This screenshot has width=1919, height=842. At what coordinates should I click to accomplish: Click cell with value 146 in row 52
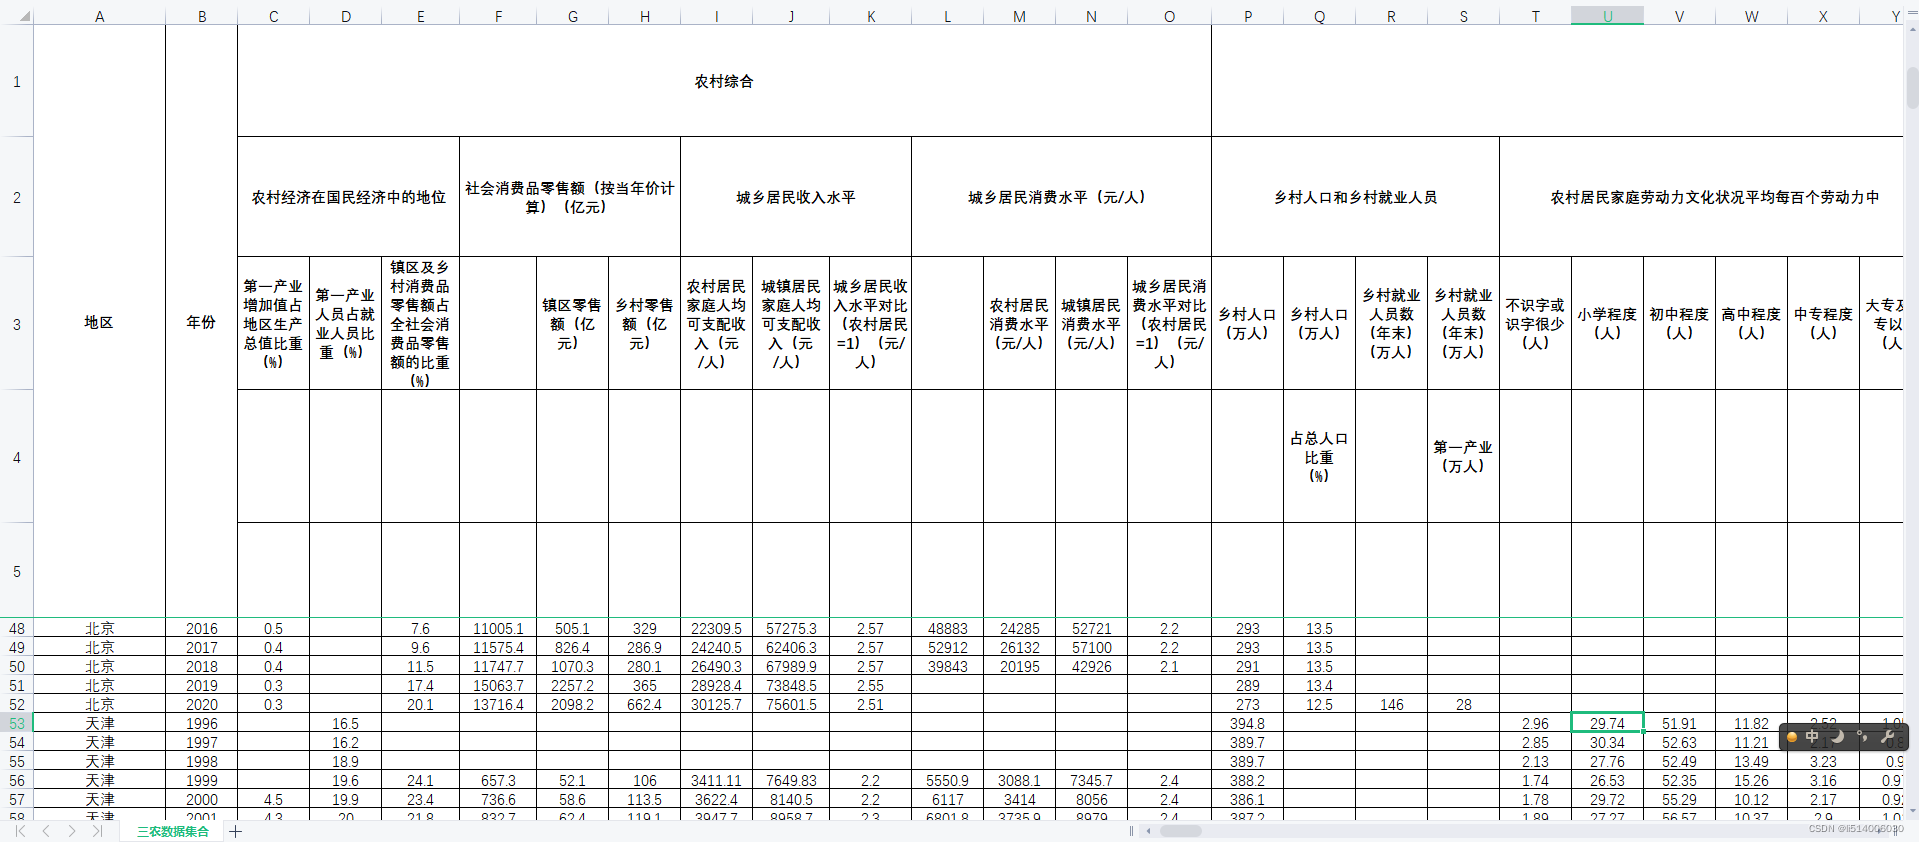click(1391, 704)
